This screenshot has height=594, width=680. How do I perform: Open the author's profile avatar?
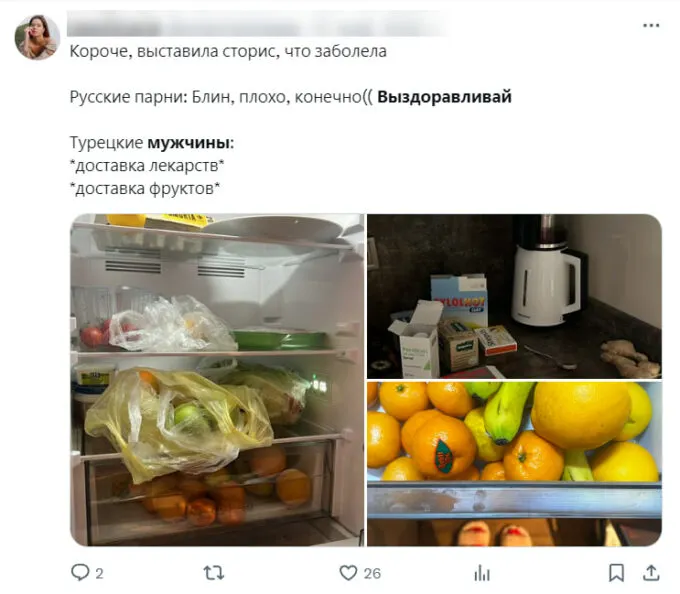pos(37,37)
